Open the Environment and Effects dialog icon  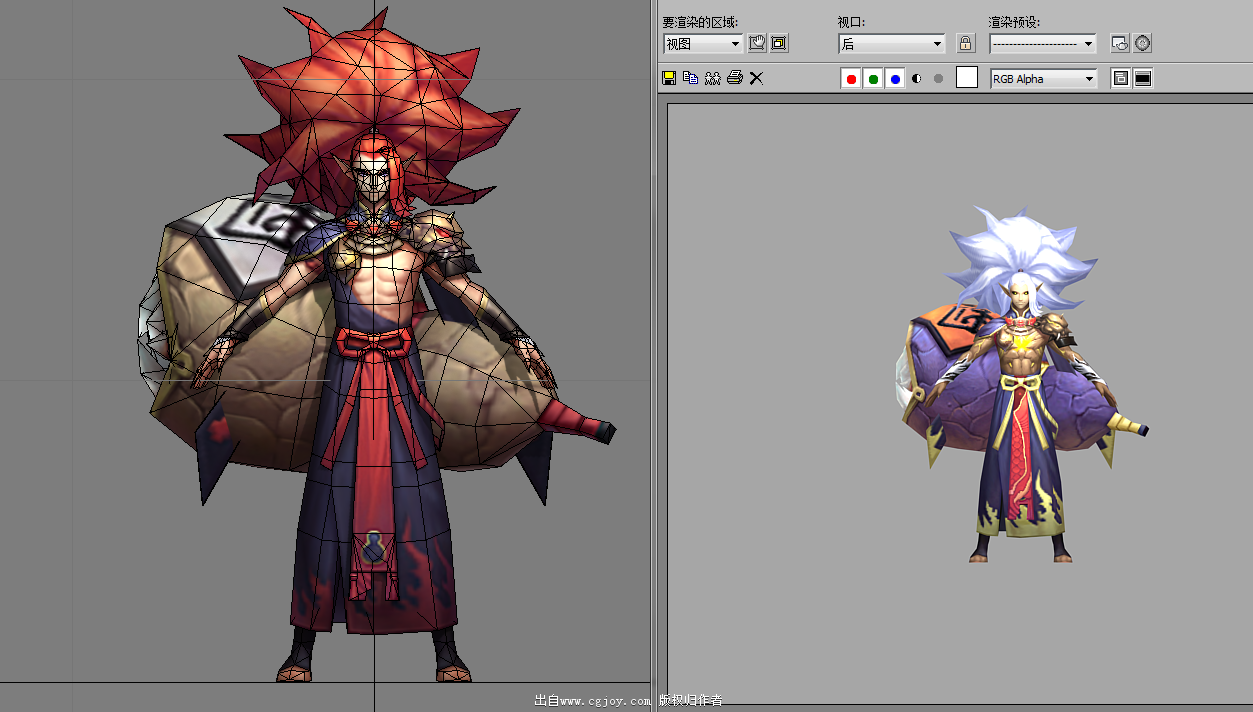[x=1143, y=43]
